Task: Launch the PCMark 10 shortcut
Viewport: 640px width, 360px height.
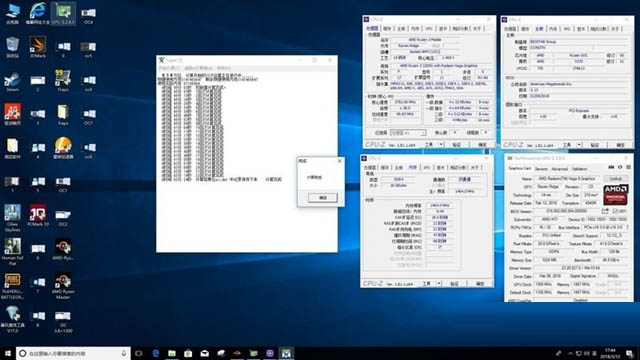Action: pyautogui.click(x=38, y=215)
